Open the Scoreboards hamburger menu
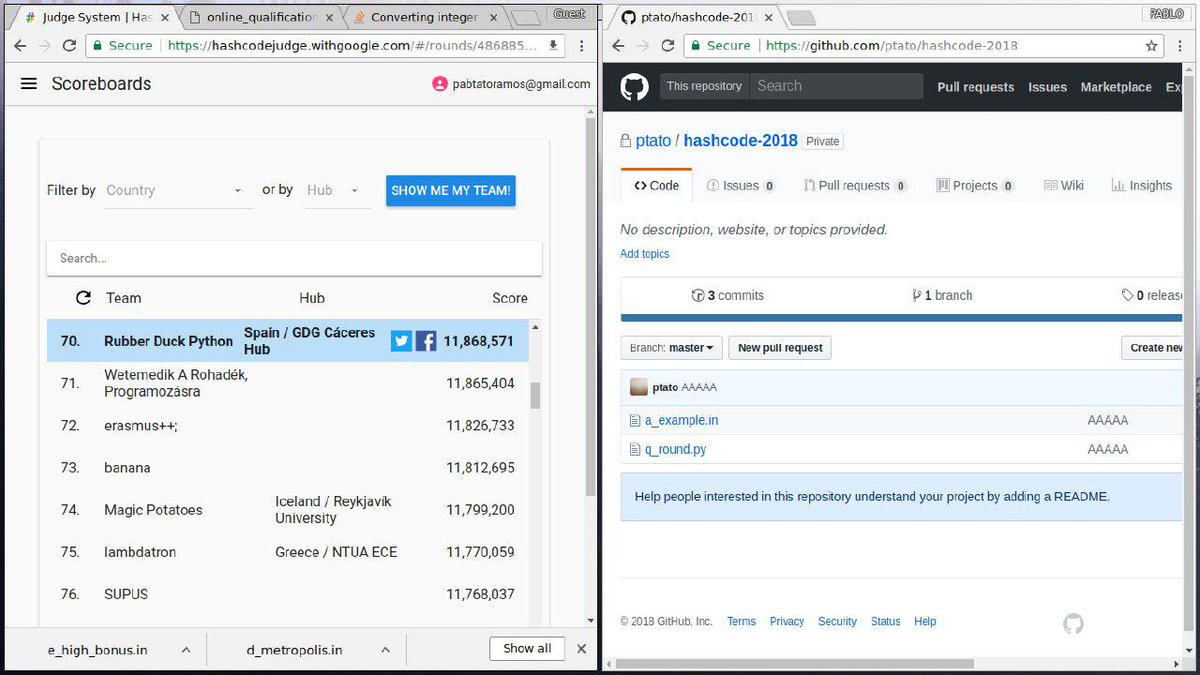 [29, 84]
